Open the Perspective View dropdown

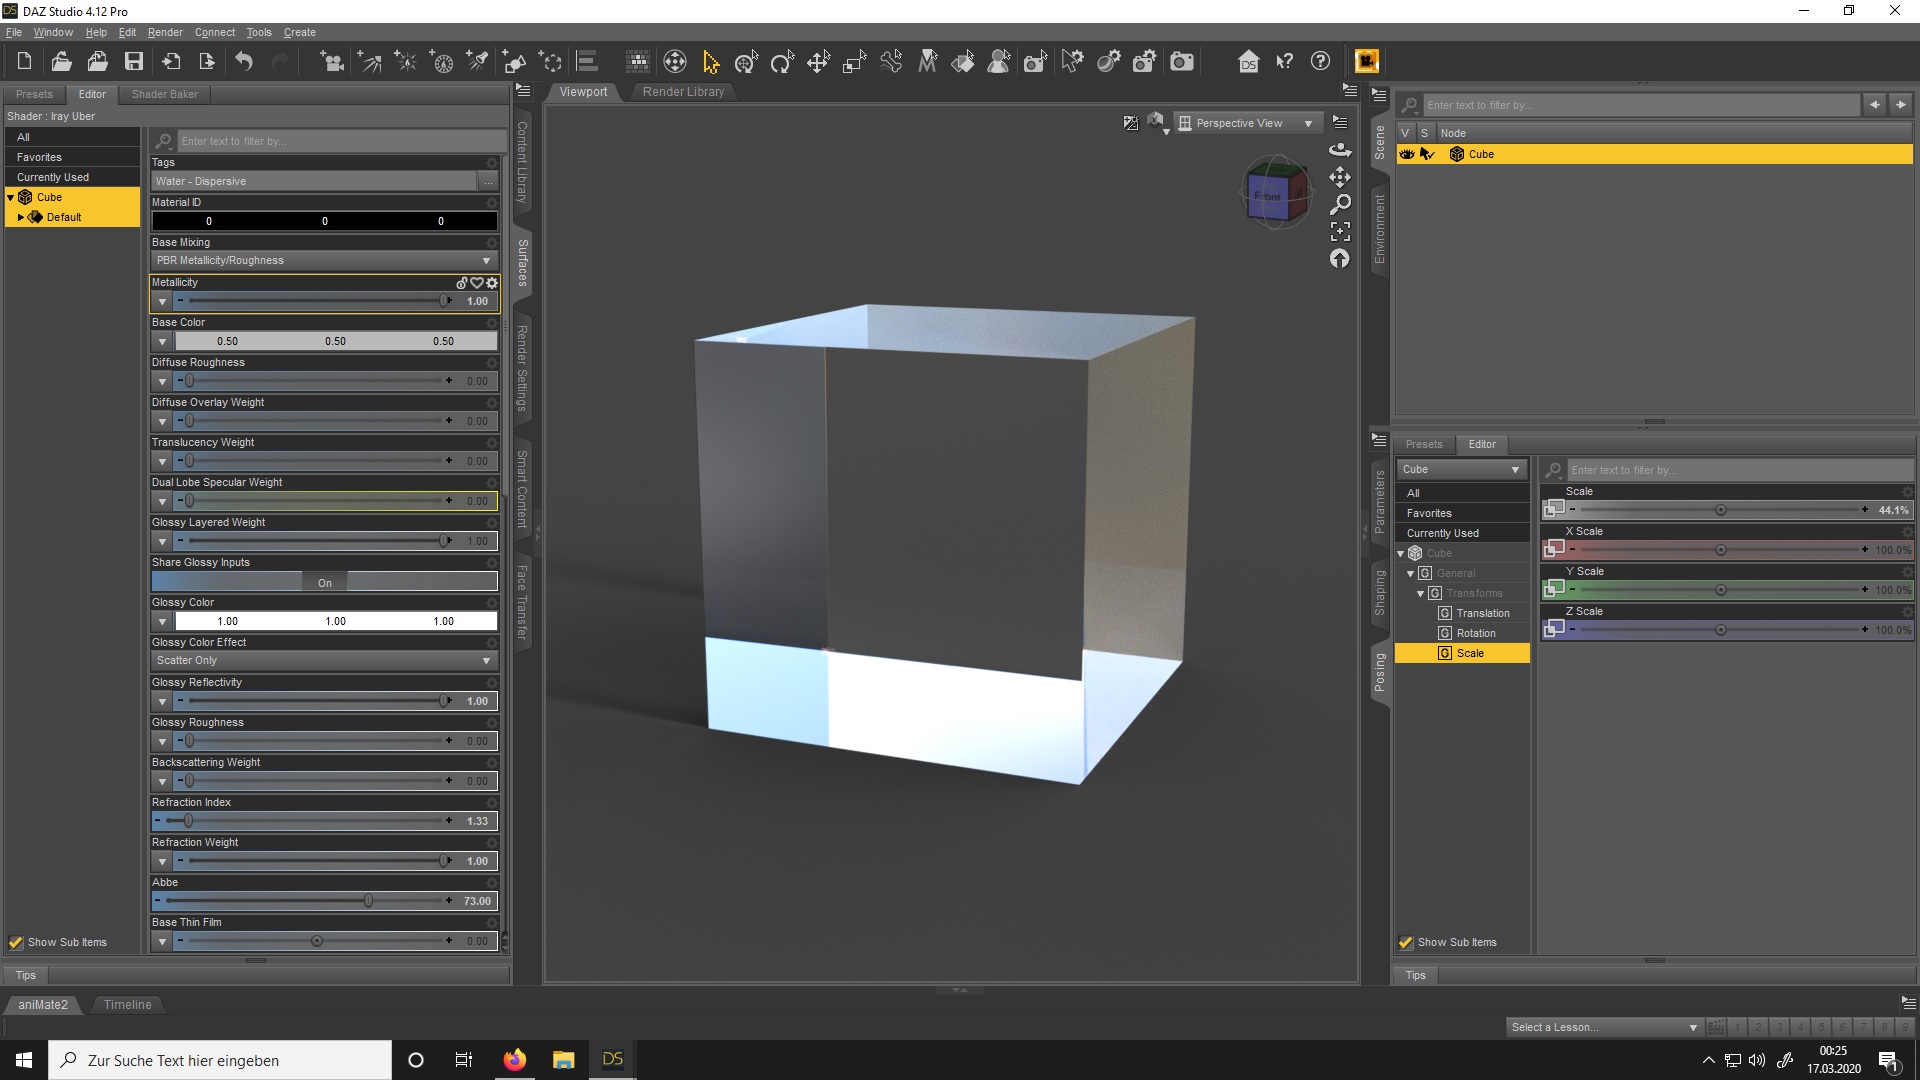point(1246,123)
